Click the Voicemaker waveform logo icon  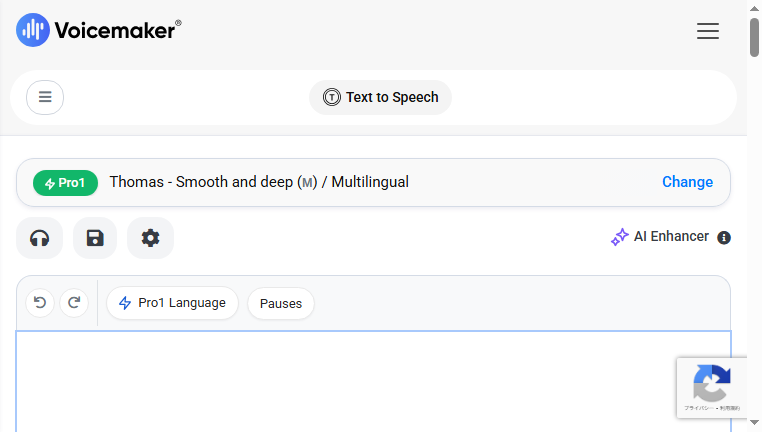33,30
